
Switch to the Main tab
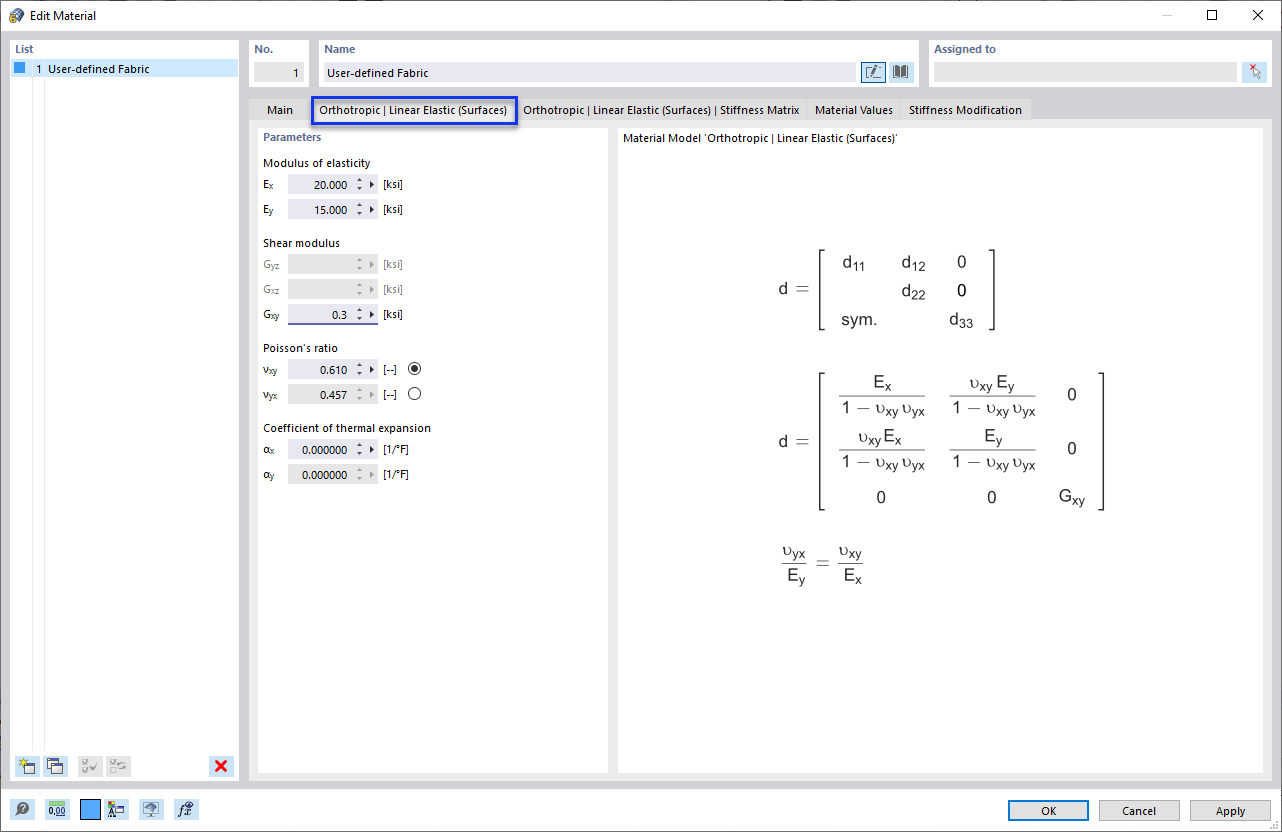point(280,110)
